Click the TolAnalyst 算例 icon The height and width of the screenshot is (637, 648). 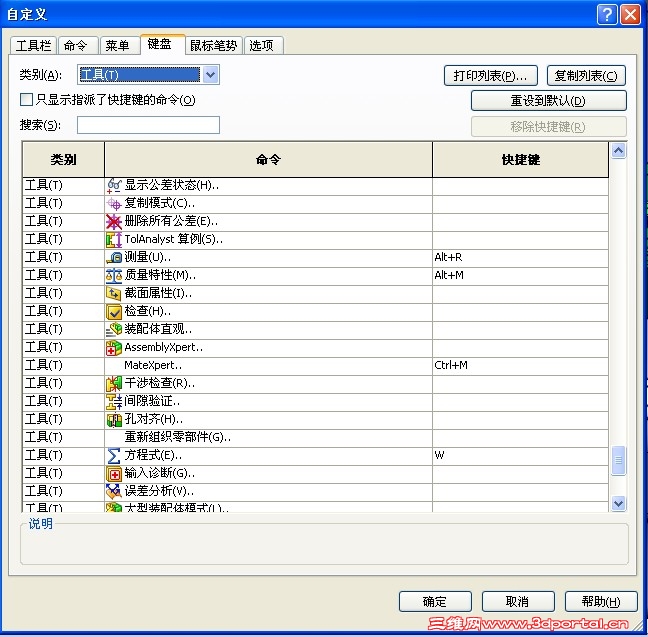(x=114, y=240)
